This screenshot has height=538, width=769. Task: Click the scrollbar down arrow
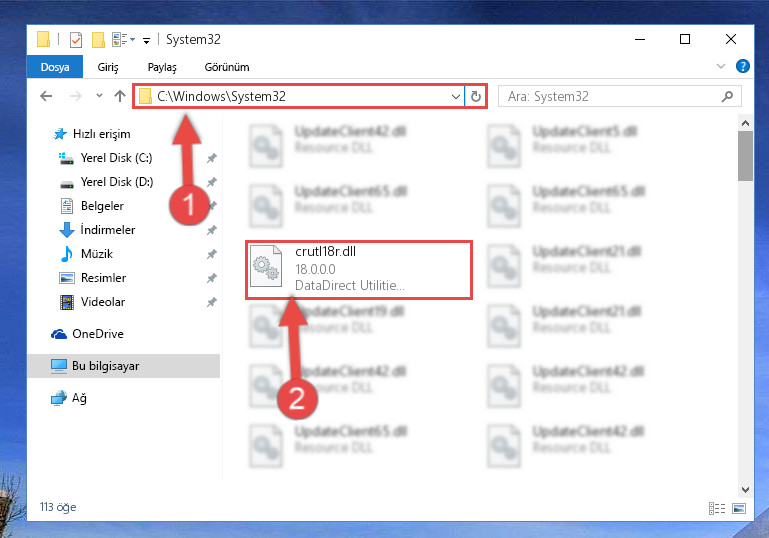pyautogui.click(x=745, y=489)
